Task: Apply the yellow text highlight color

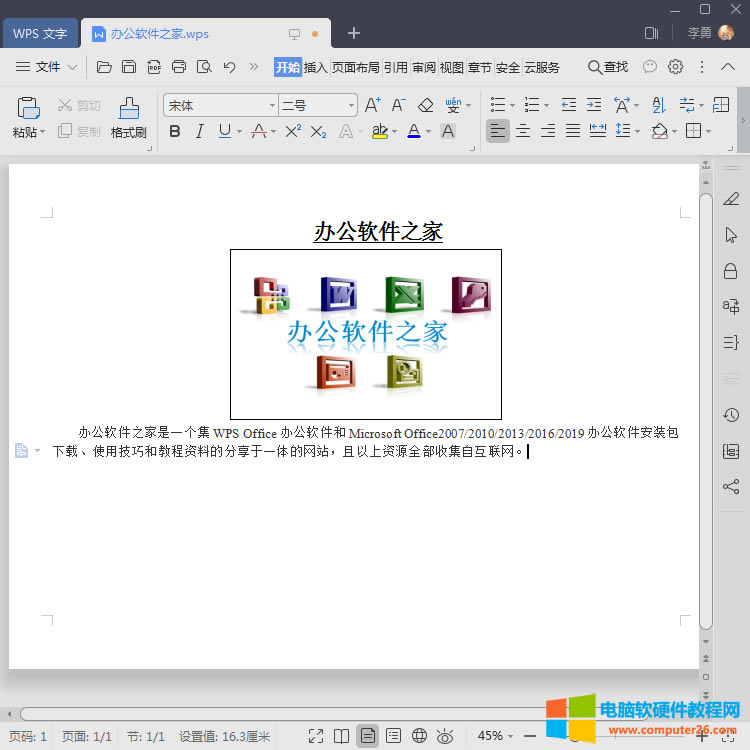Action: click(x=379, y=131)
